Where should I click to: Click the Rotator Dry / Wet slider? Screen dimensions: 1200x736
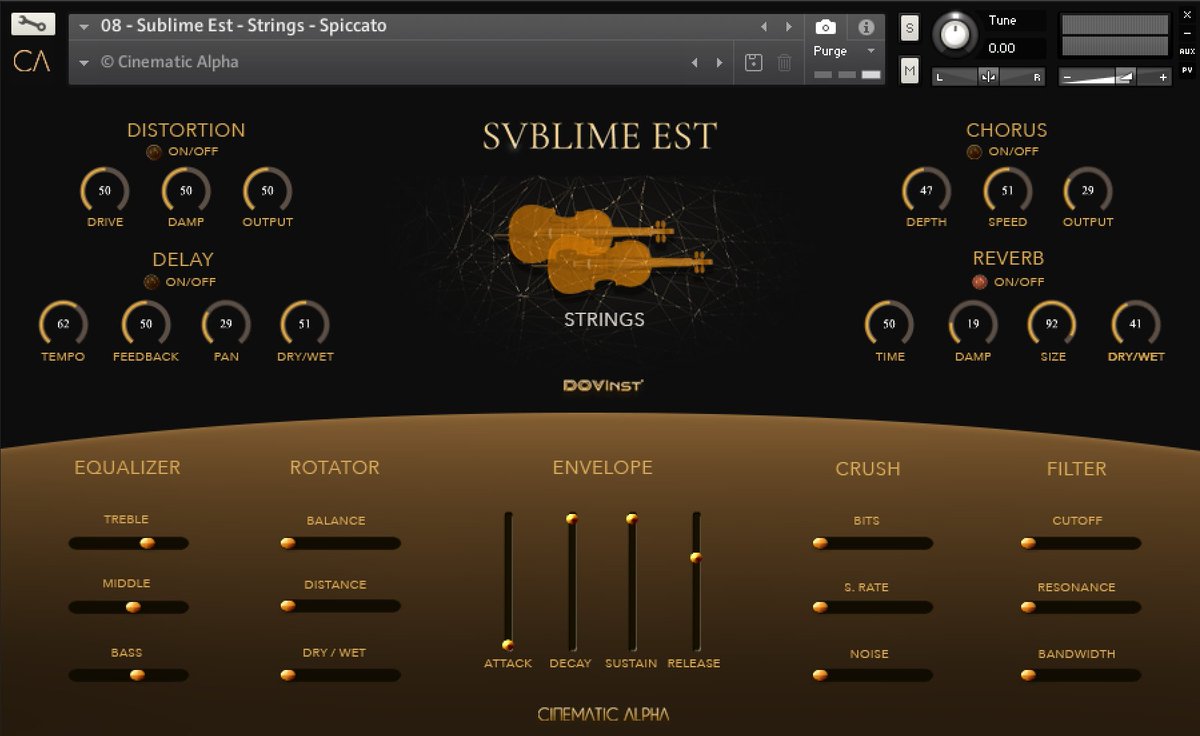tap(340, 675)
